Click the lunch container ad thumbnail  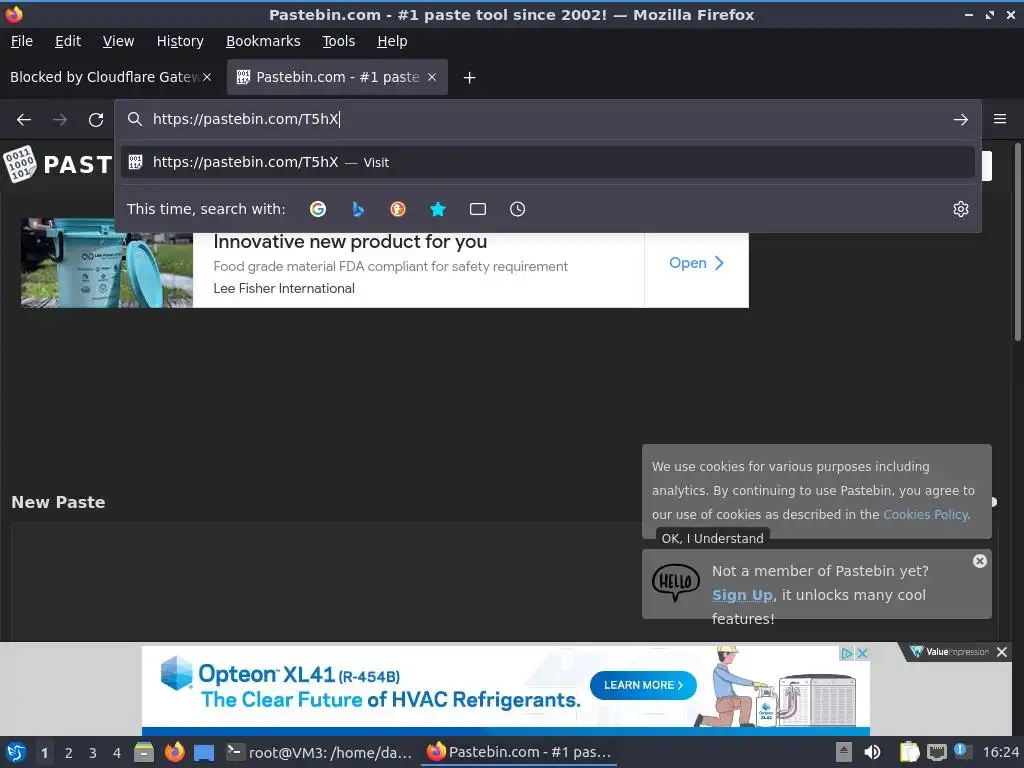(x=107, y=263)
